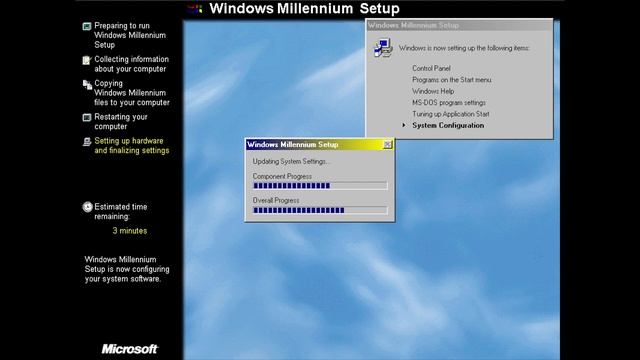Click the Component Progress bar
This screenshot has height=360, width=640.
click(320, 186)
